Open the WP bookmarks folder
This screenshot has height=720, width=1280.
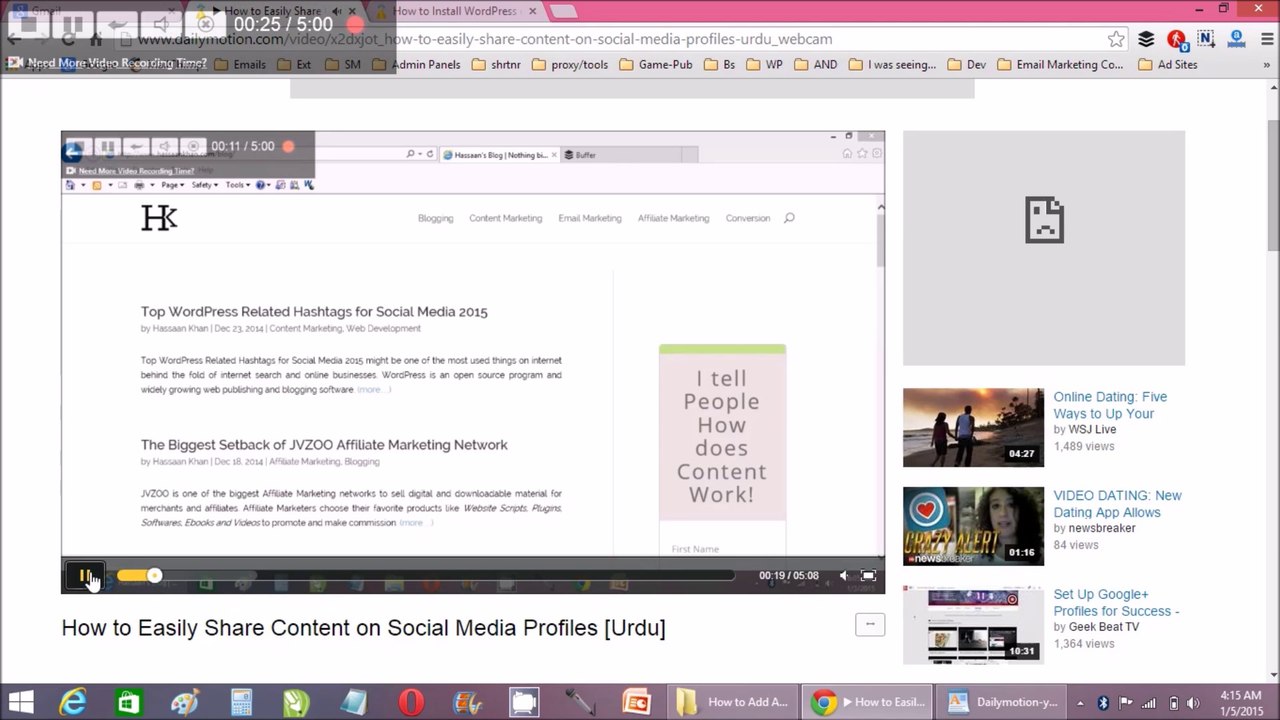click(765, 65)
